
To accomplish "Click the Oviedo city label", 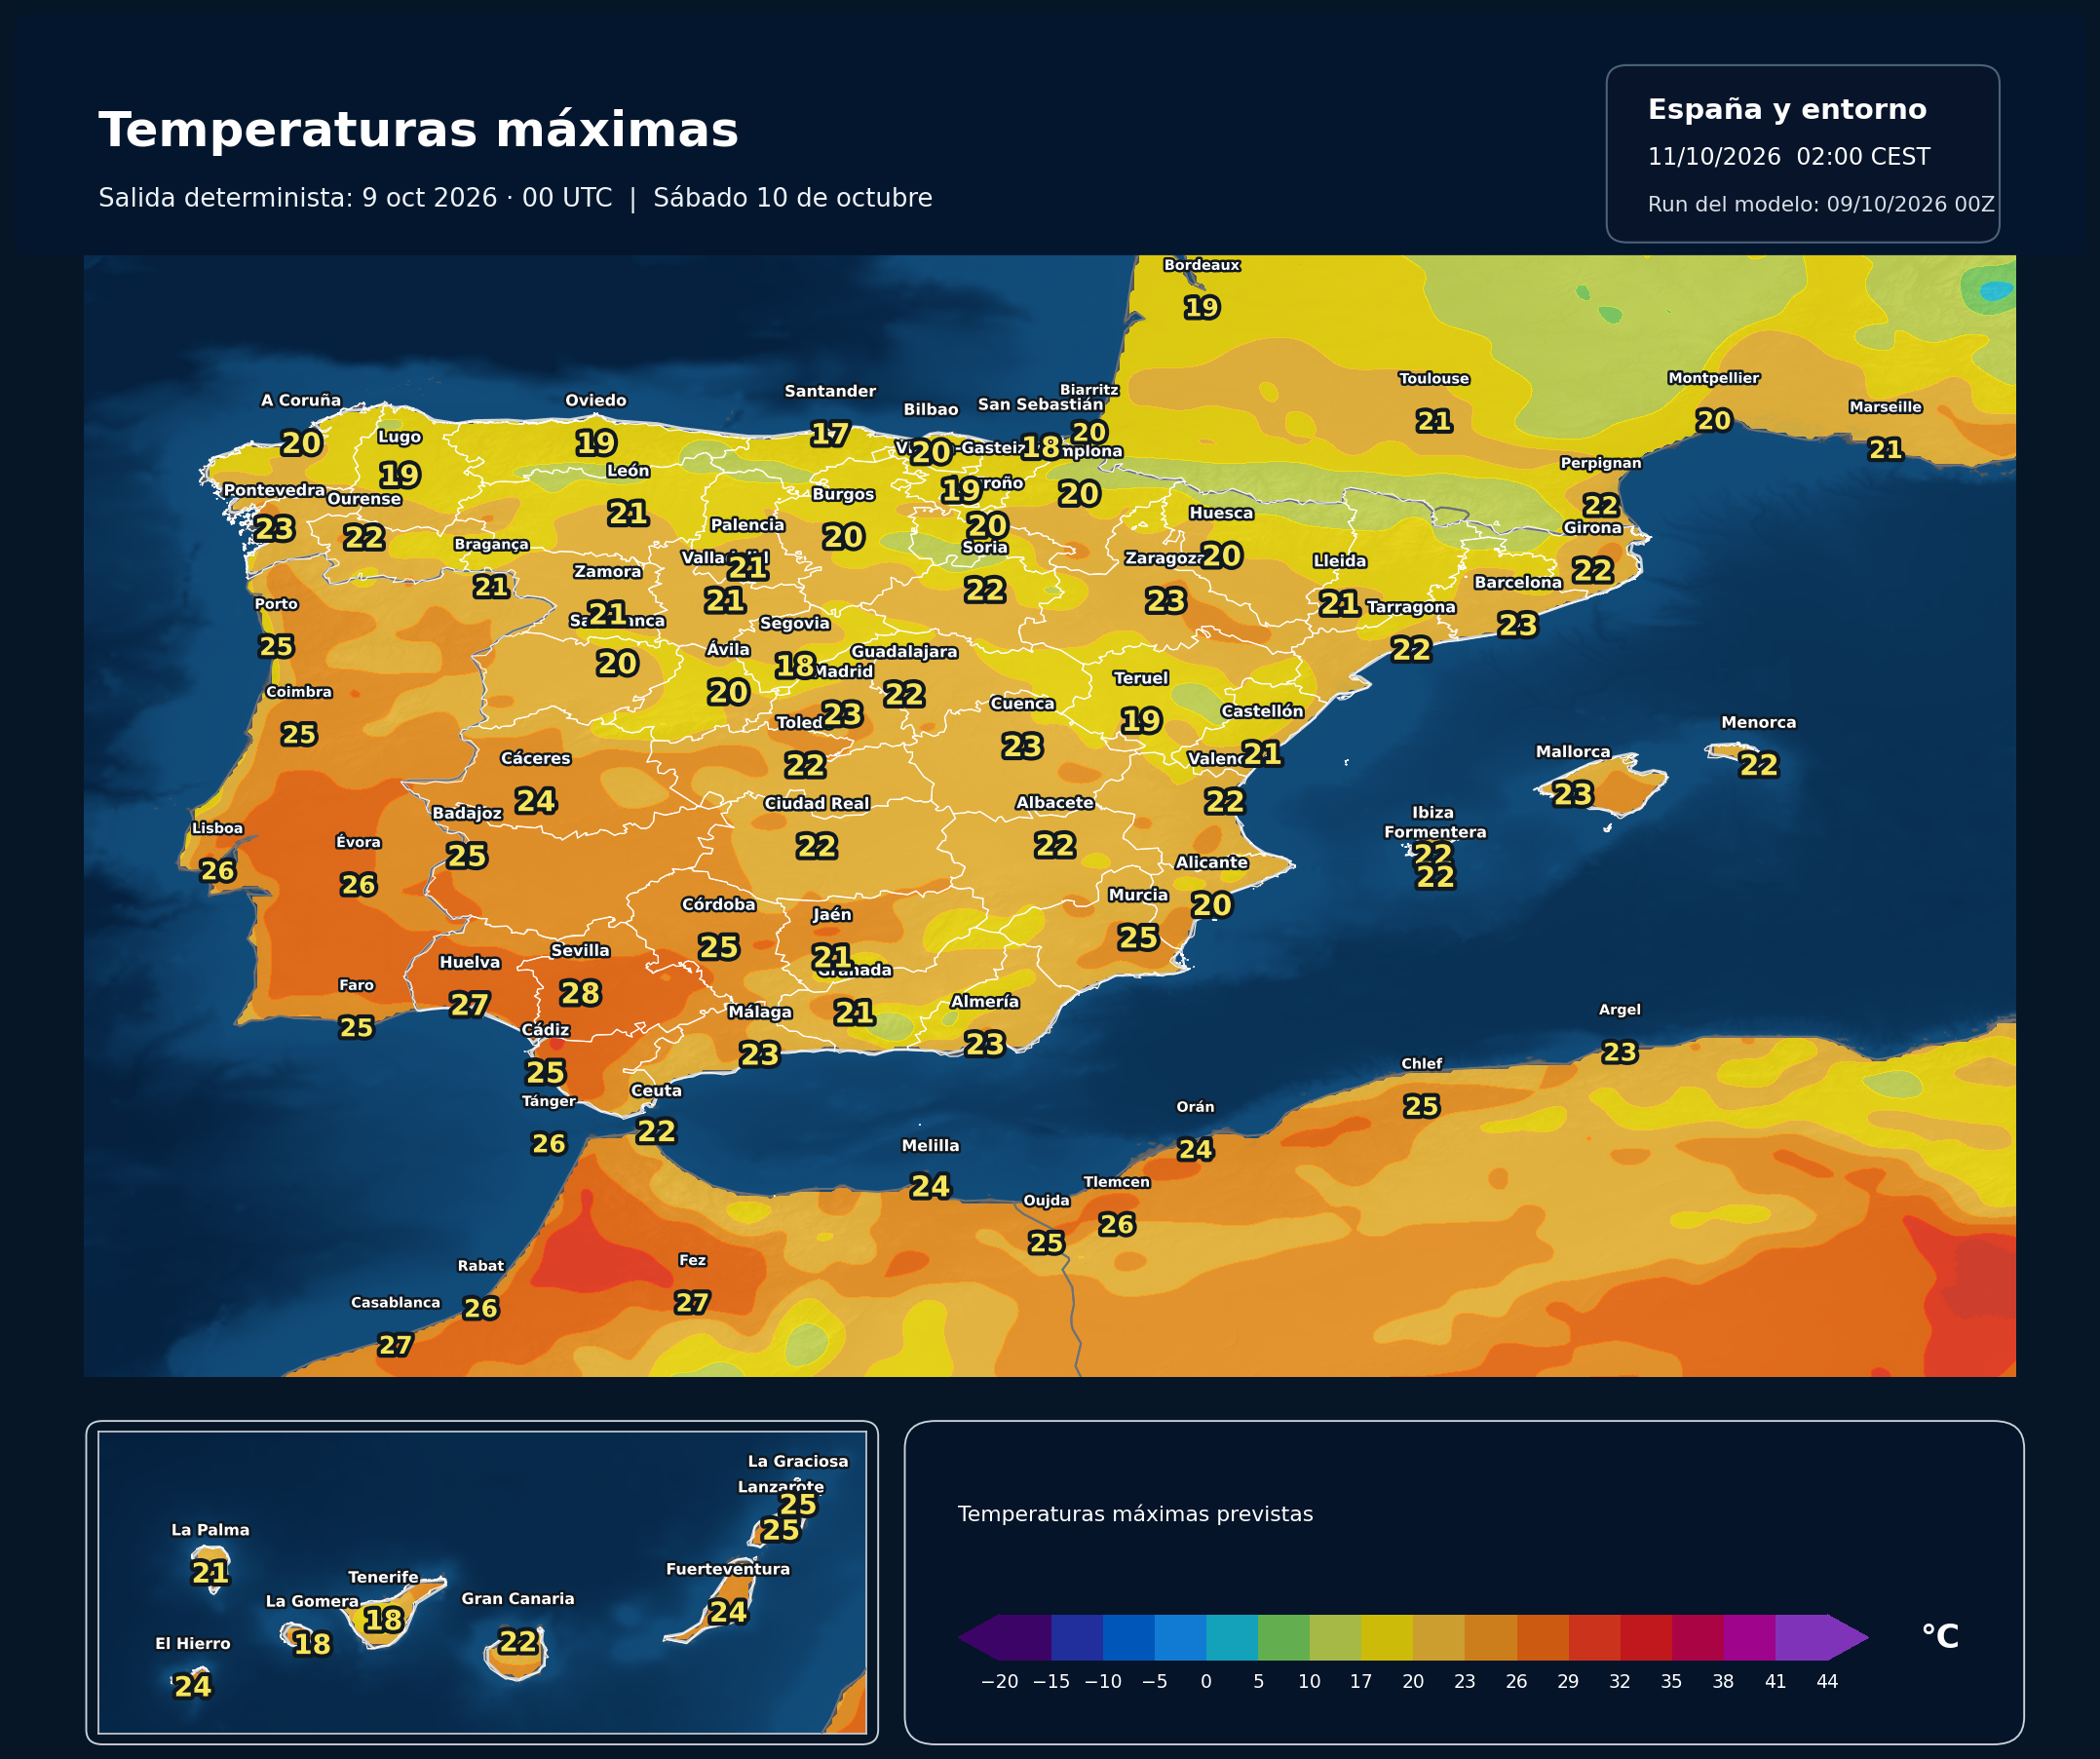I will click(596, 400).
